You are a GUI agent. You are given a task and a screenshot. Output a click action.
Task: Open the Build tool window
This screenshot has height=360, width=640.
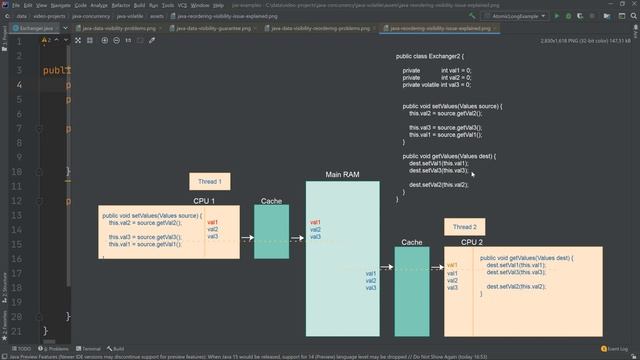[x=116, y=349]
